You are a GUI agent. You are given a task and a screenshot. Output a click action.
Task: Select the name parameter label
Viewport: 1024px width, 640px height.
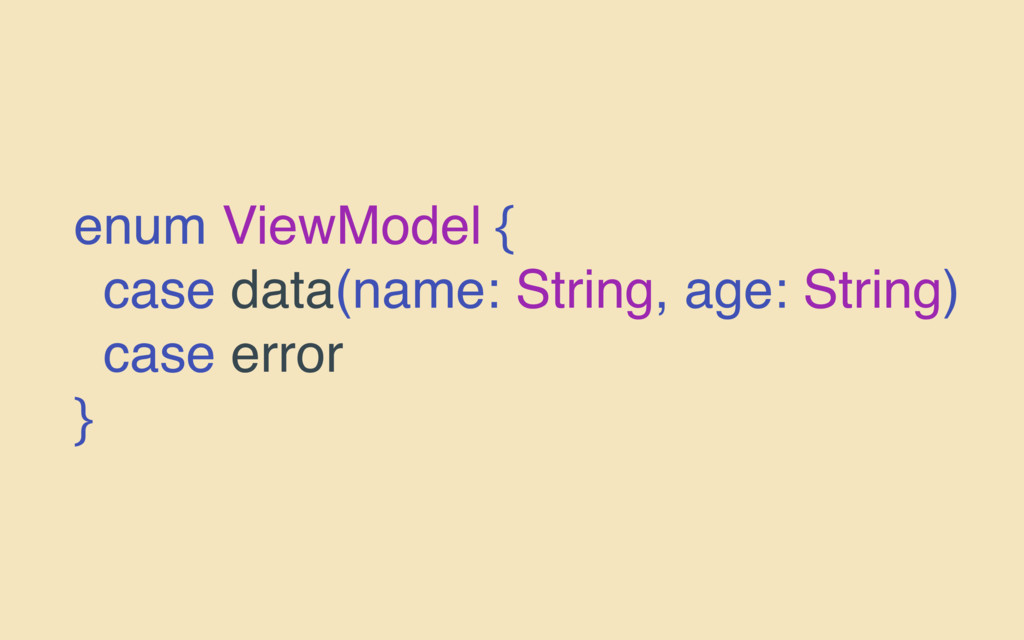(419, 291)
